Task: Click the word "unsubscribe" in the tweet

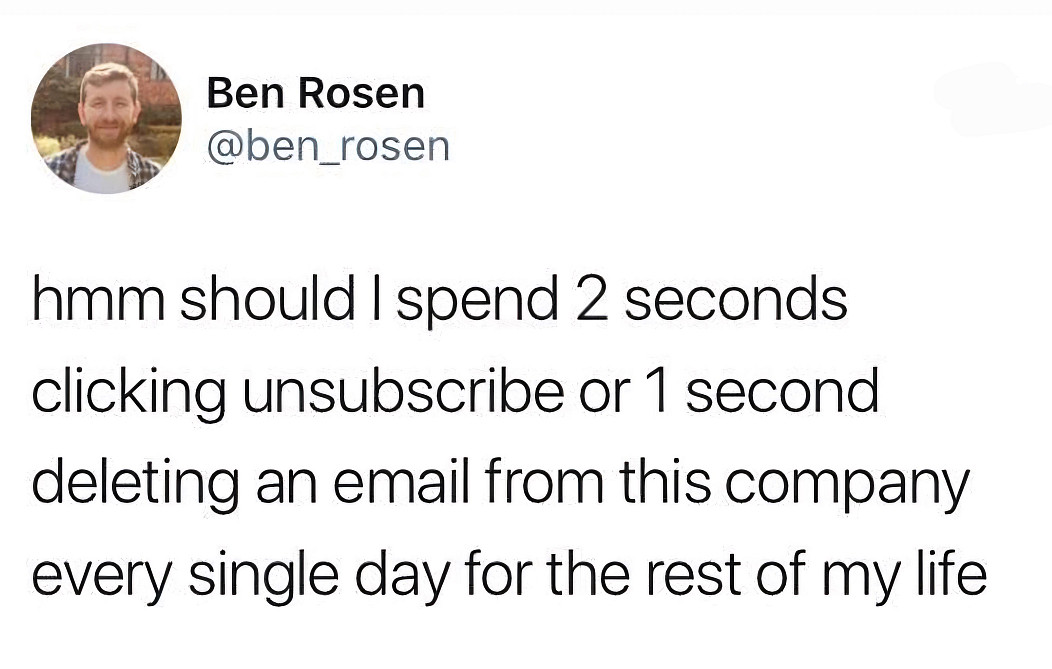Action: click(x=398, y=391)
